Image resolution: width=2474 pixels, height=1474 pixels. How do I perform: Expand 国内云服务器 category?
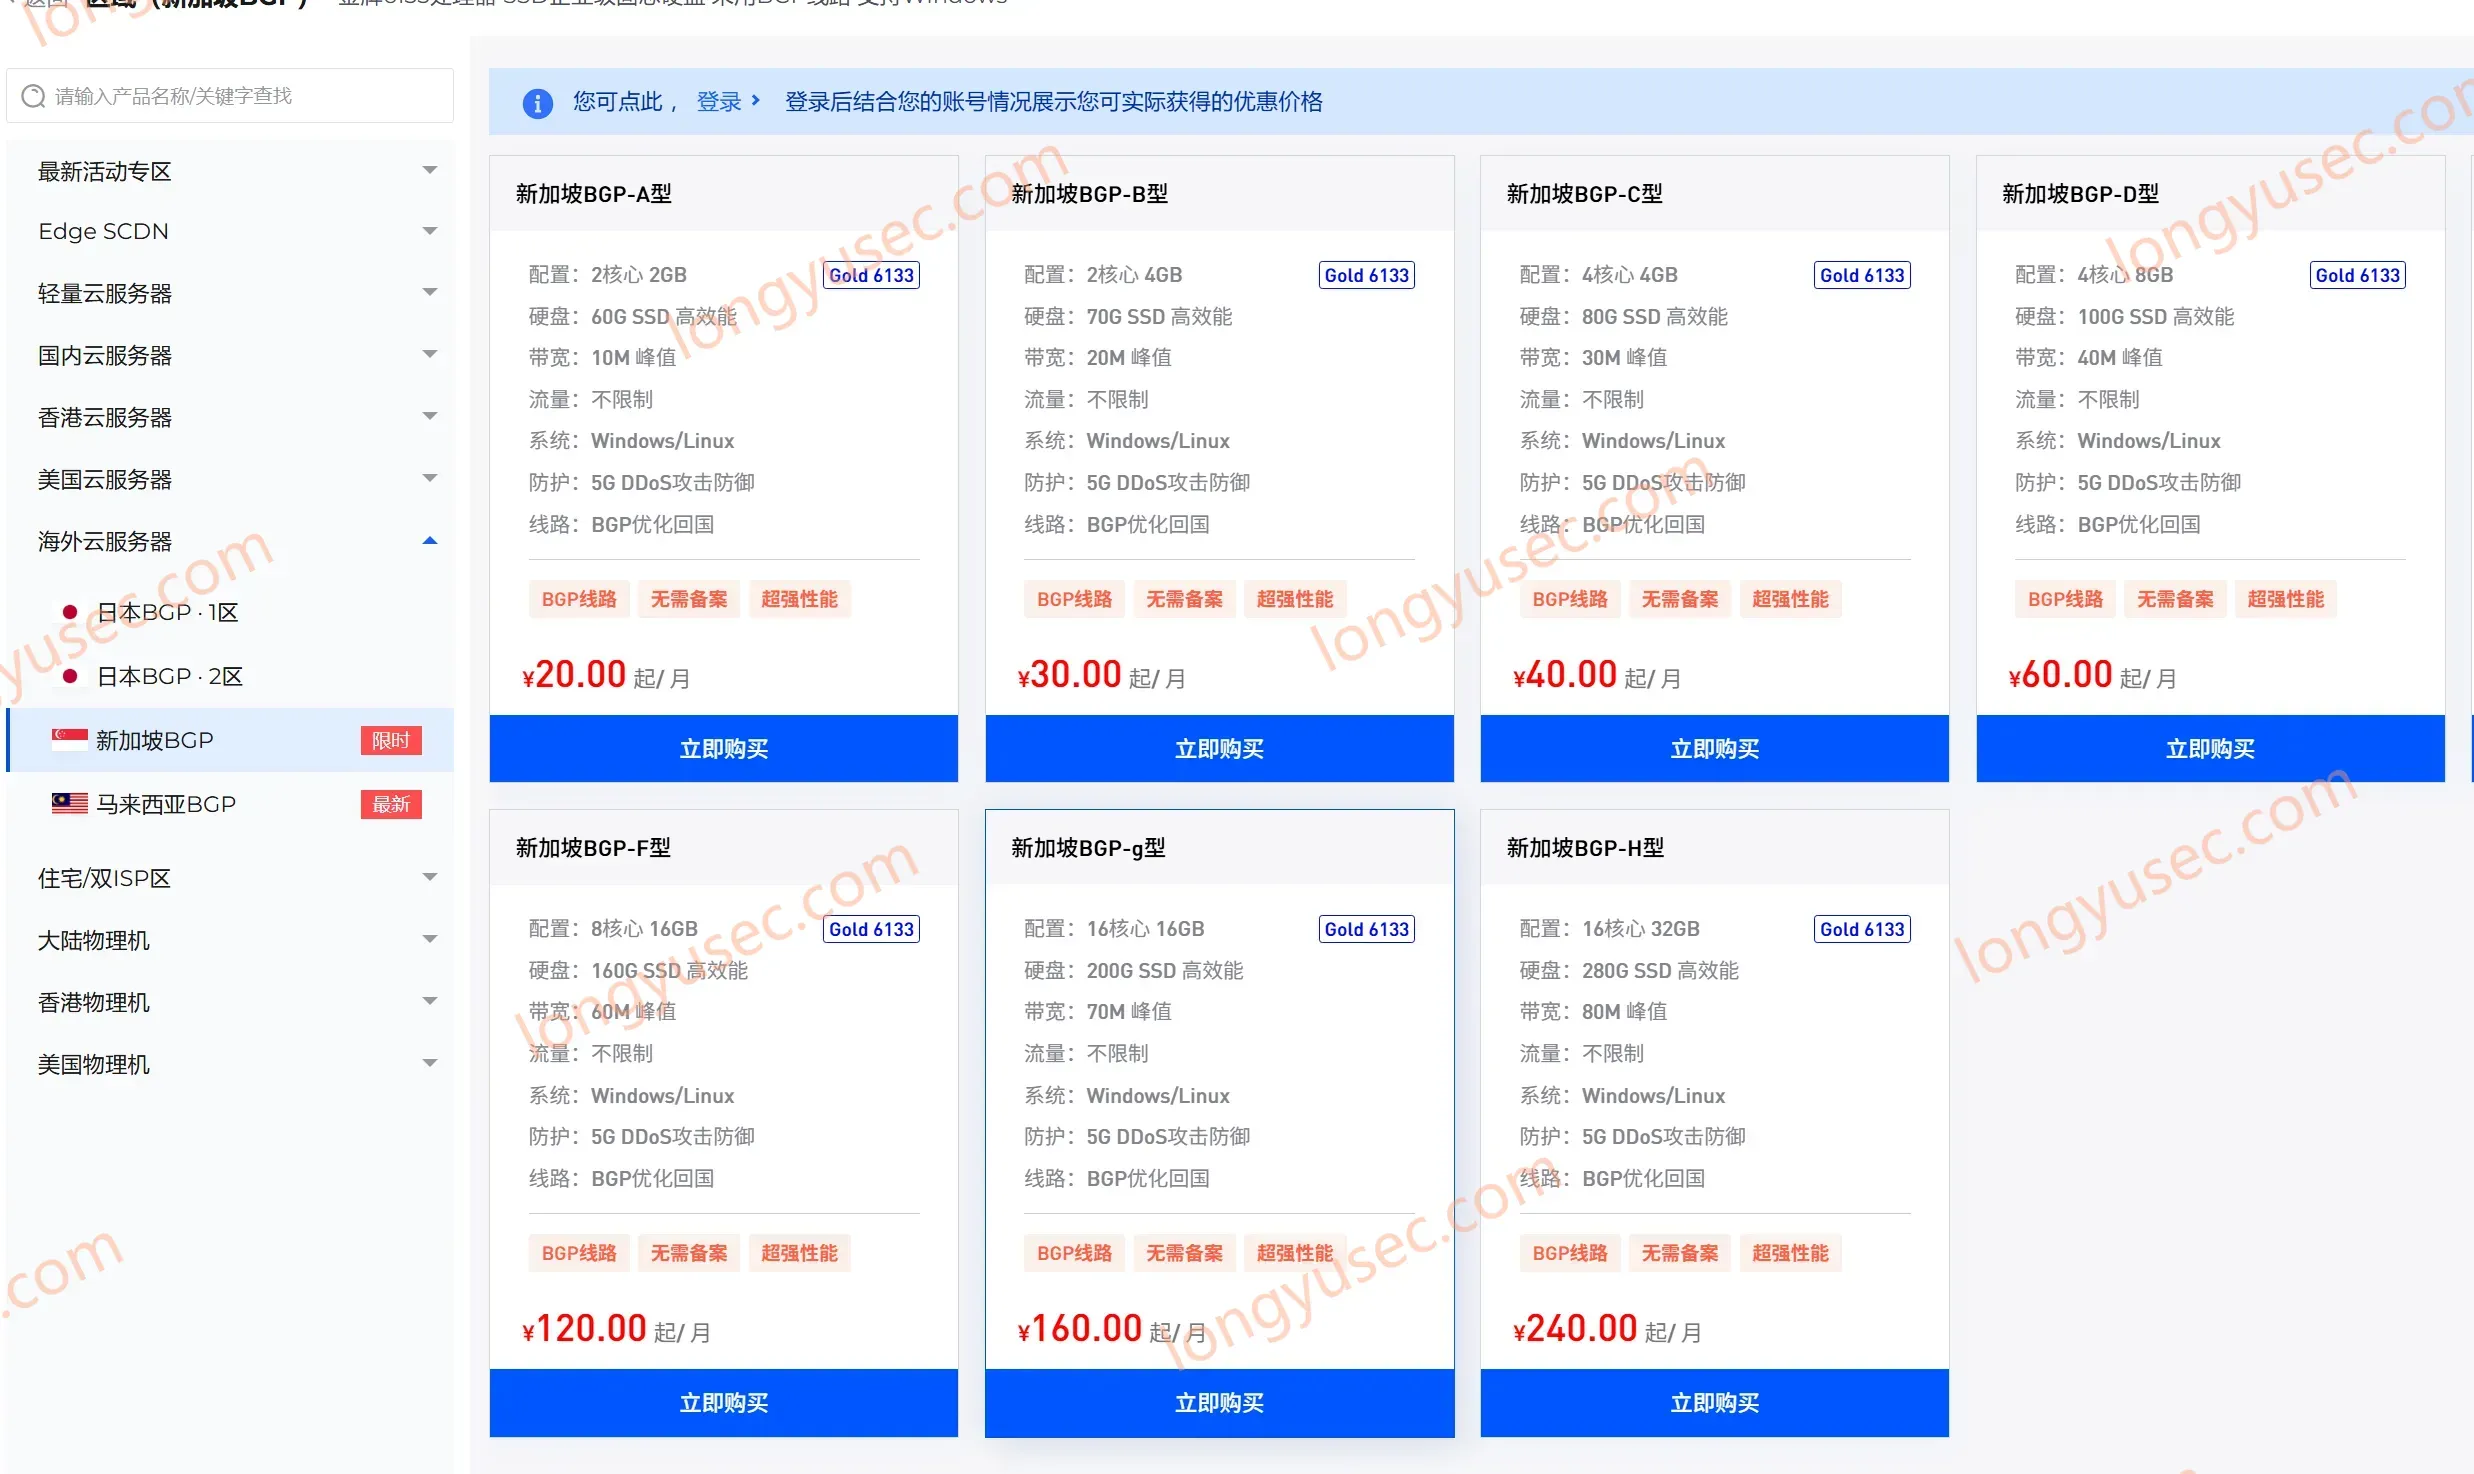(x=230, y=355)
